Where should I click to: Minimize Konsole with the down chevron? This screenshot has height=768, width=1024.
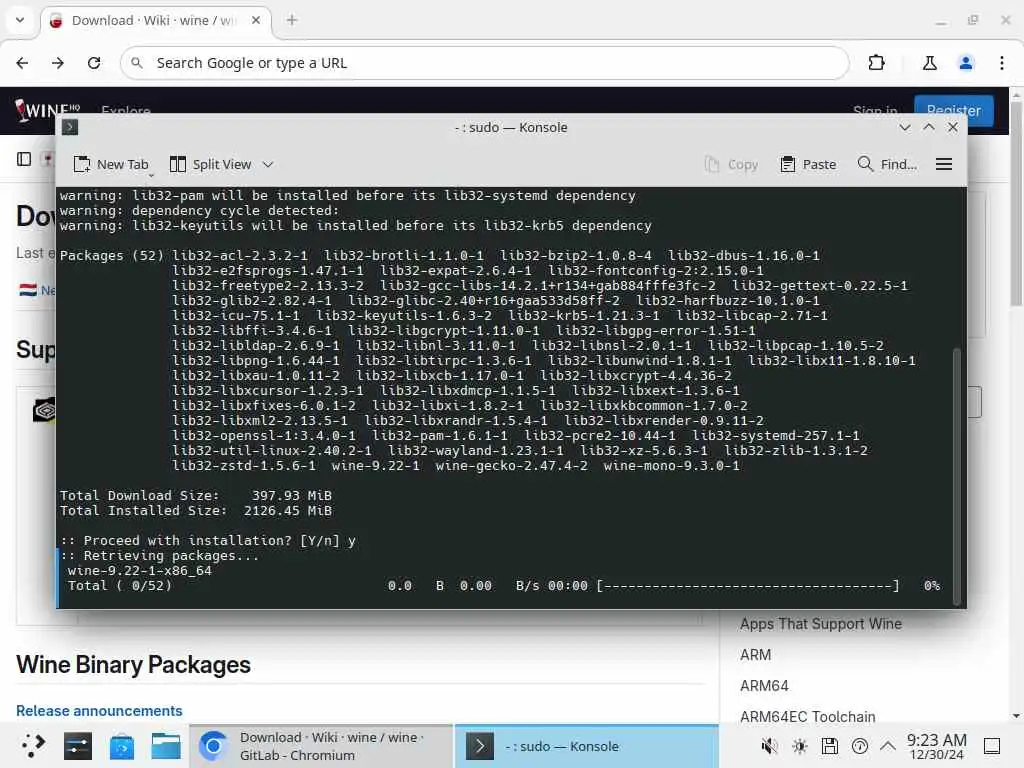904,127
